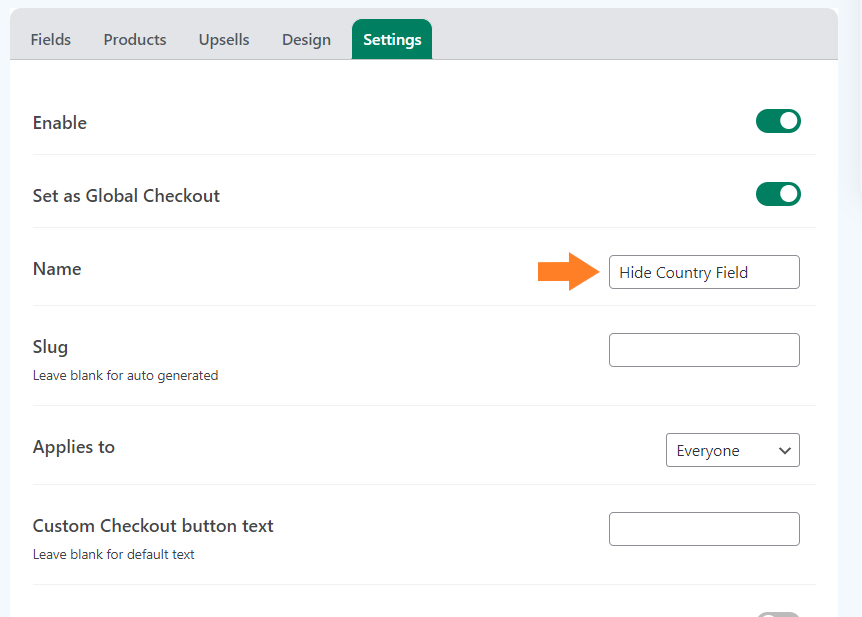Open the Applies to Everyone dropdown

[x=733, y=450]
